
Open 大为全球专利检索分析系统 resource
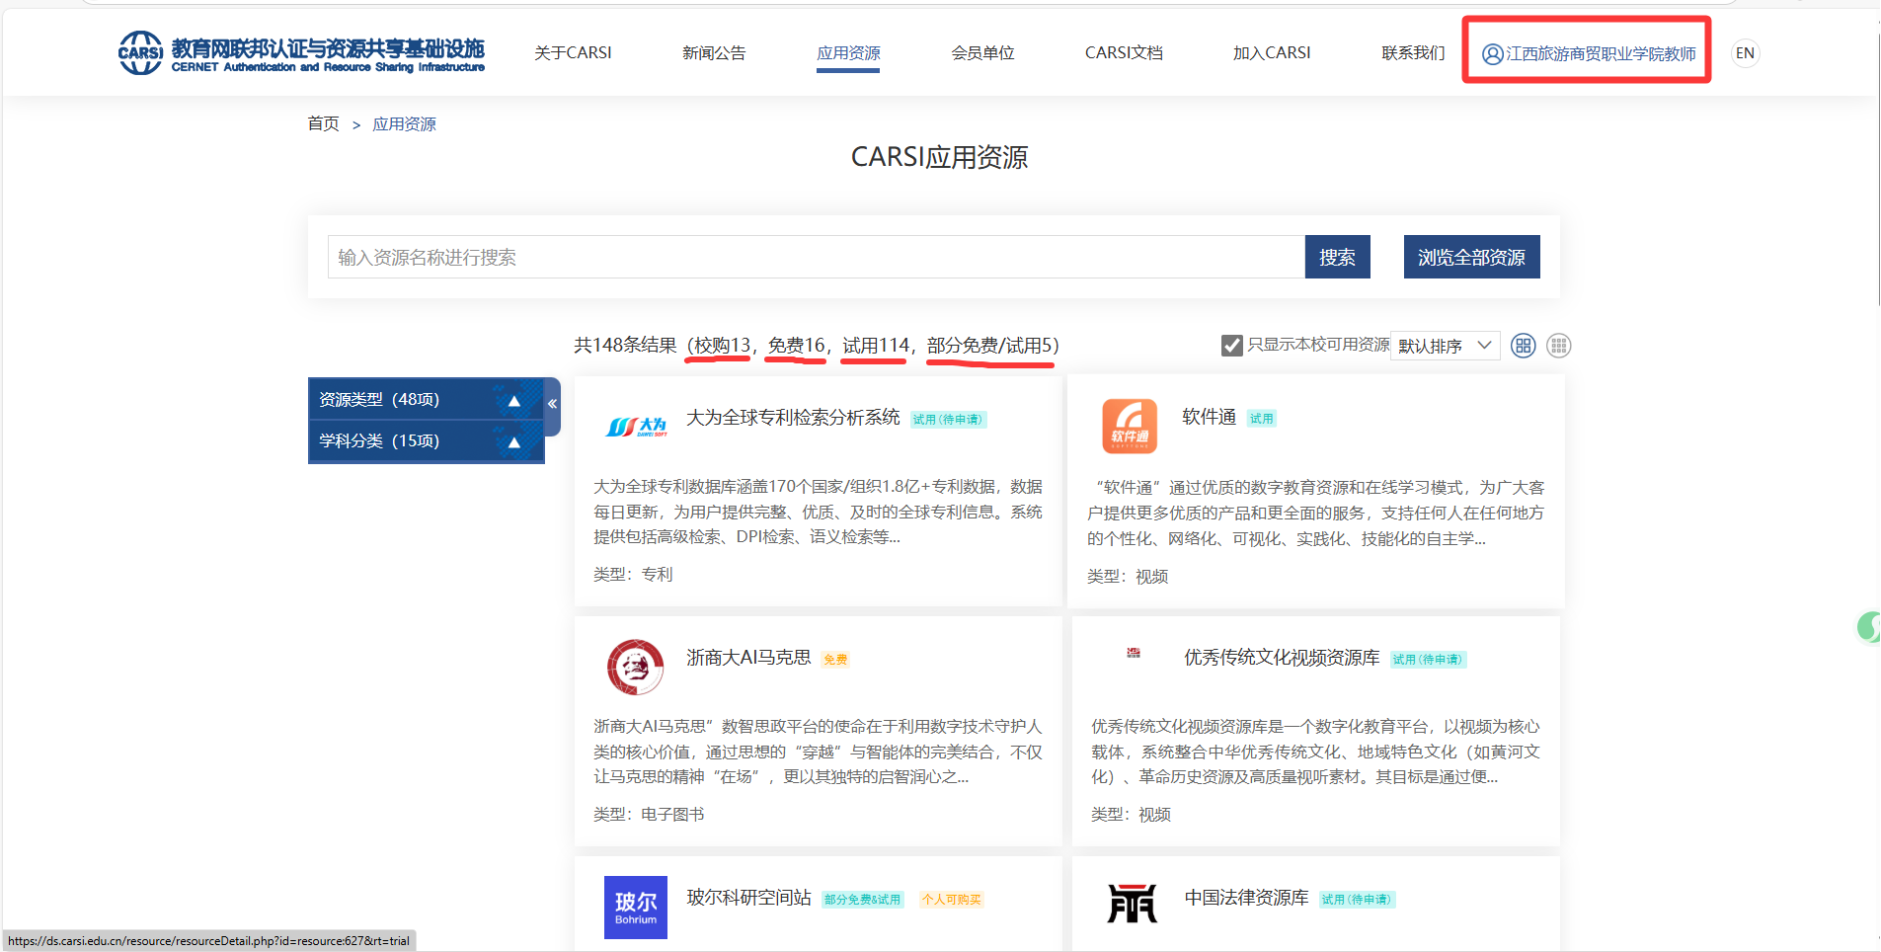point(793,417)
